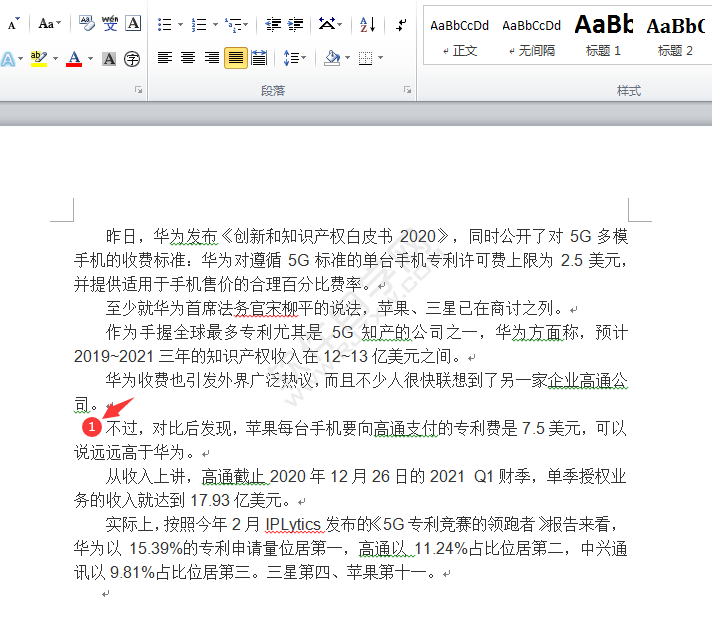Place cursor before 不过，对比后发现
The height and width of the screenshot is (636, 712).
click(106, 428)
